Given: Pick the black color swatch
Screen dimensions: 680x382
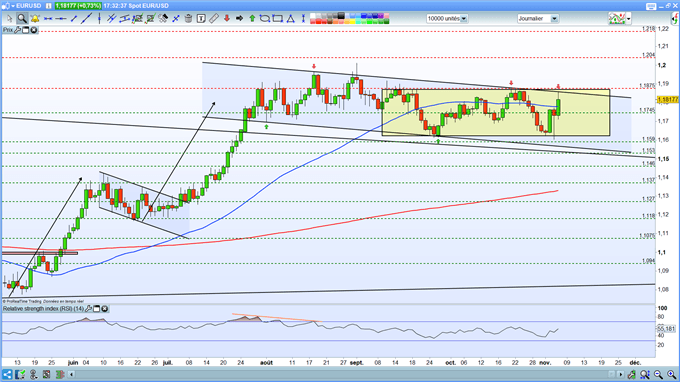Looking at the screenshot, I should [x=341, y=16].
